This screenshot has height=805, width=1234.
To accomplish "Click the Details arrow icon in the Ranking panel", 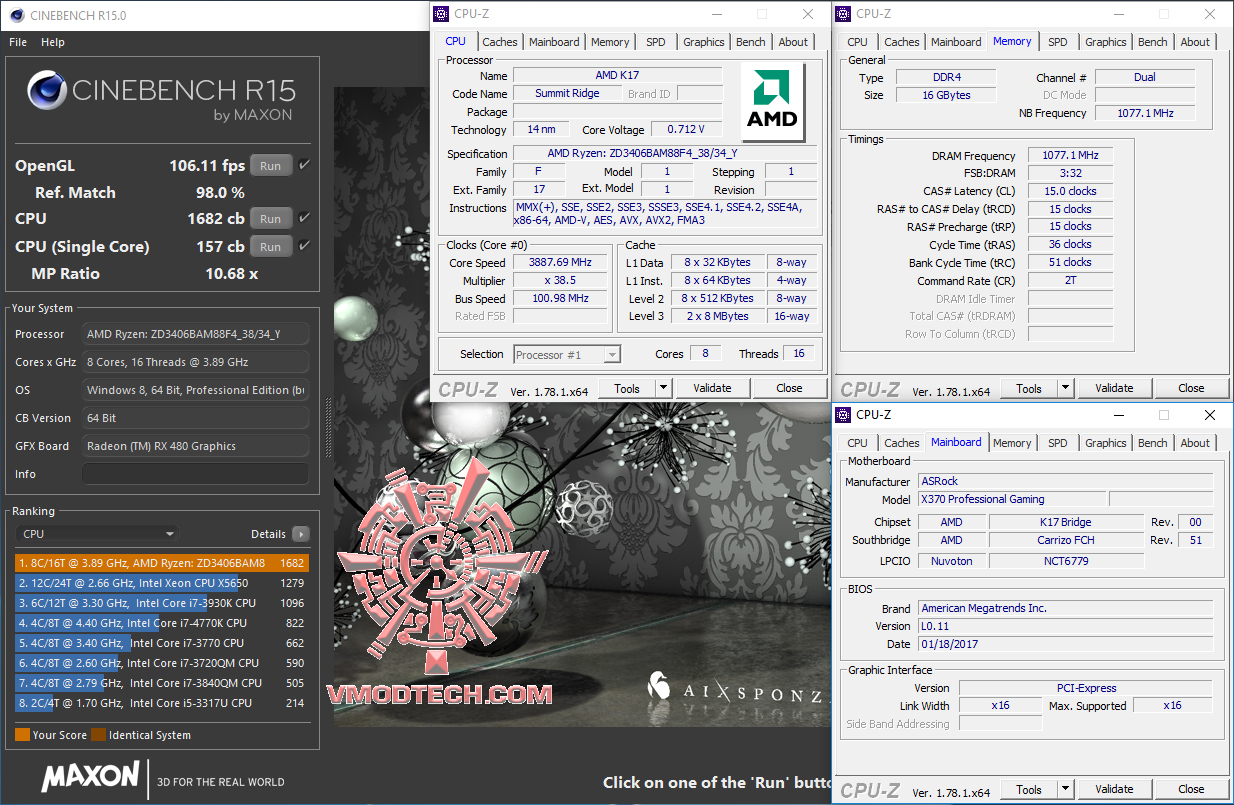I will point(300,534).
